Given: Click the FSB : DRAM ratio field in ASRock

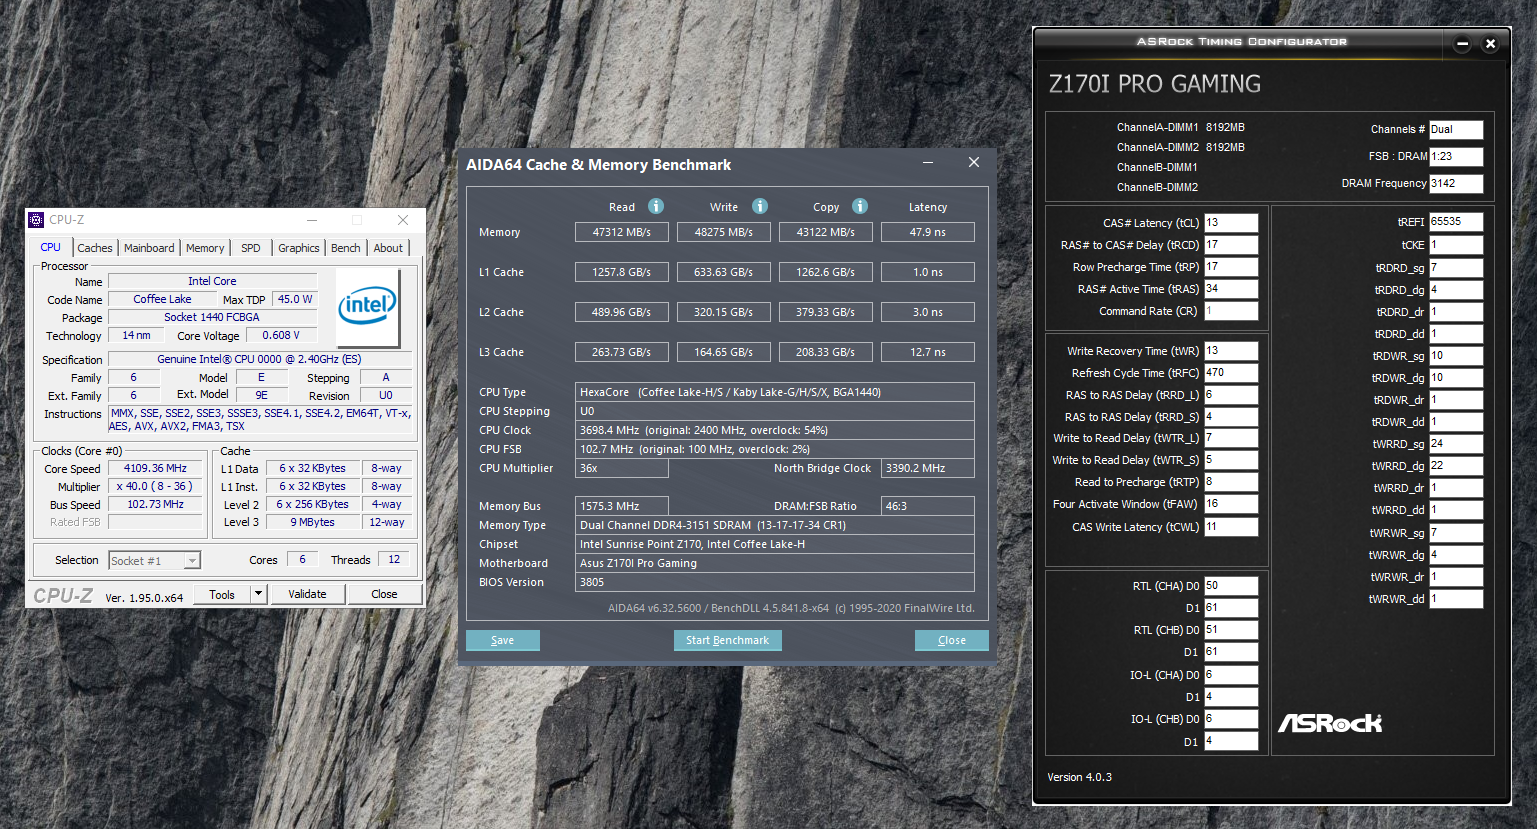Looking at the screenshot, I should [1456, 157].
